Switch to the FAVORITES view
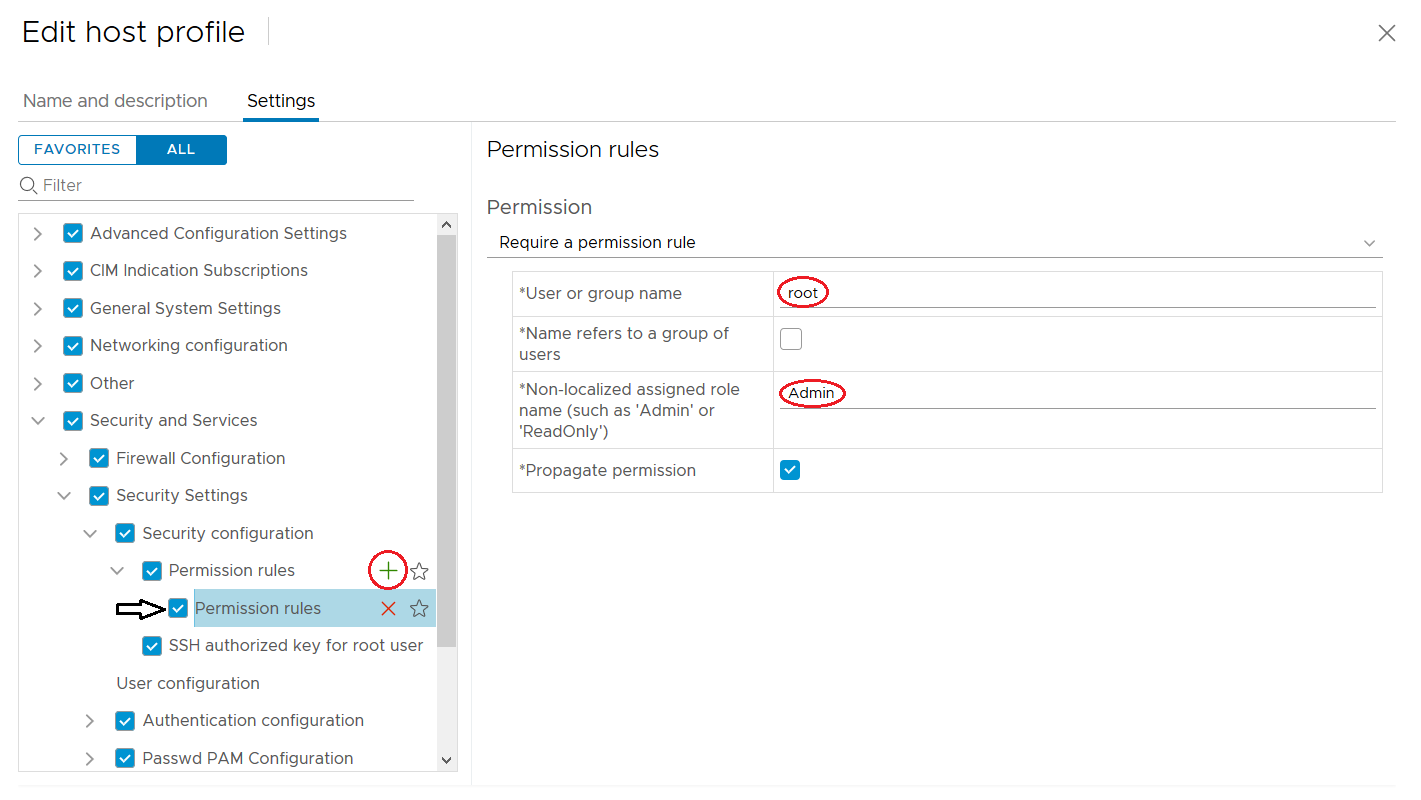Screen dimensions: 1421x800 pos(77,149)
